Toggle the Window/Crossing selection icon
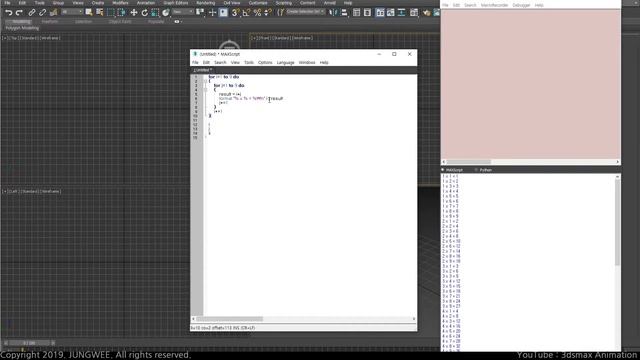Image resolution: width=640 pixels, height=360 pixels. [x=121, y=13]
